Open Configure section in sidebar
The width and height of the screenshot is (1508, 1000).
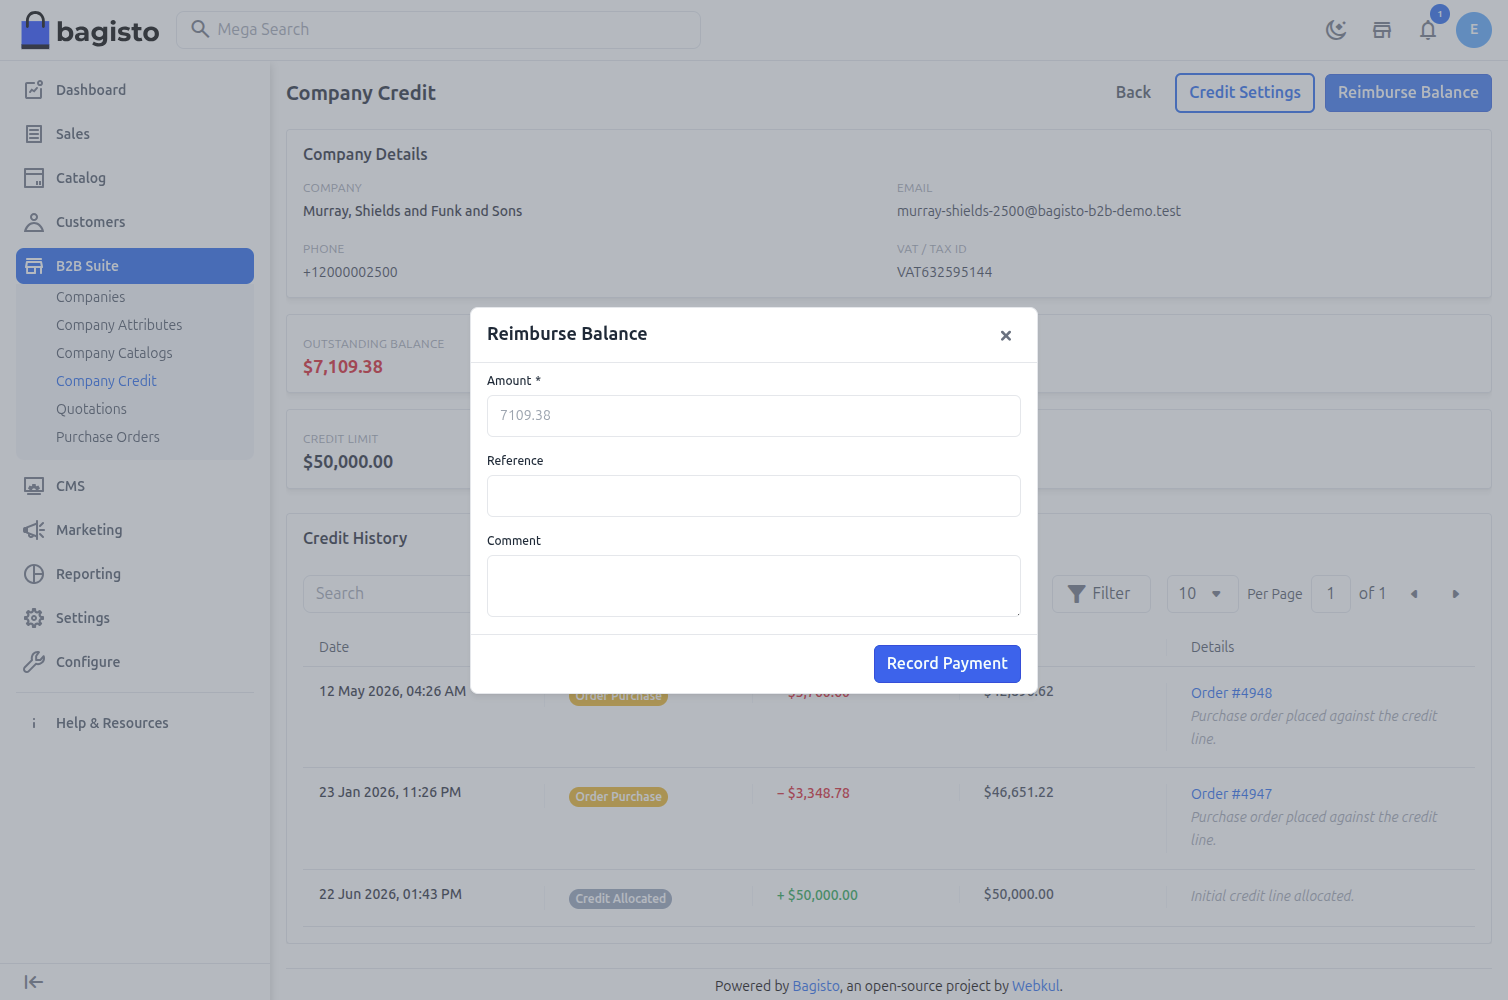[135, 662]
